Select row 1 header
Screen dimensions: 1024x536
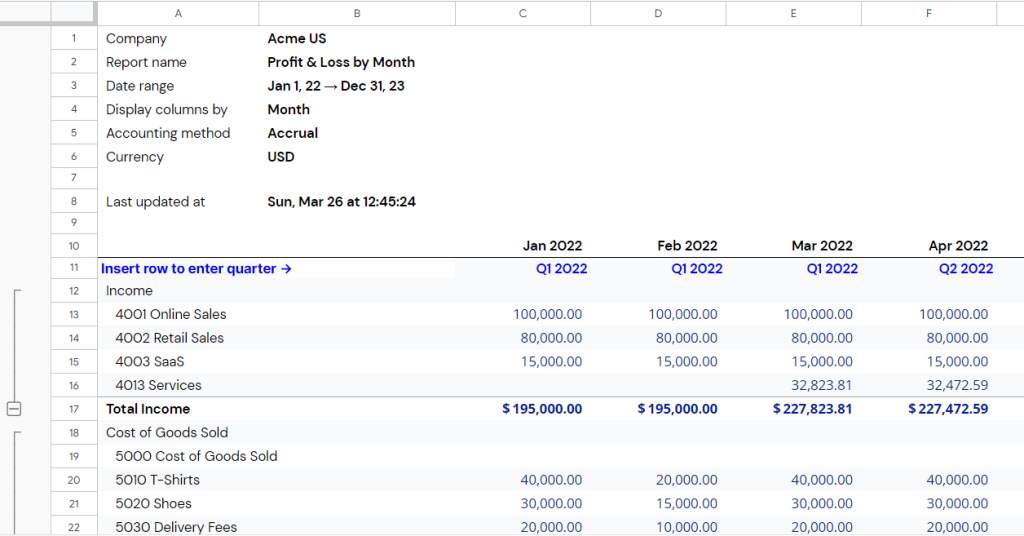[74, 39]
